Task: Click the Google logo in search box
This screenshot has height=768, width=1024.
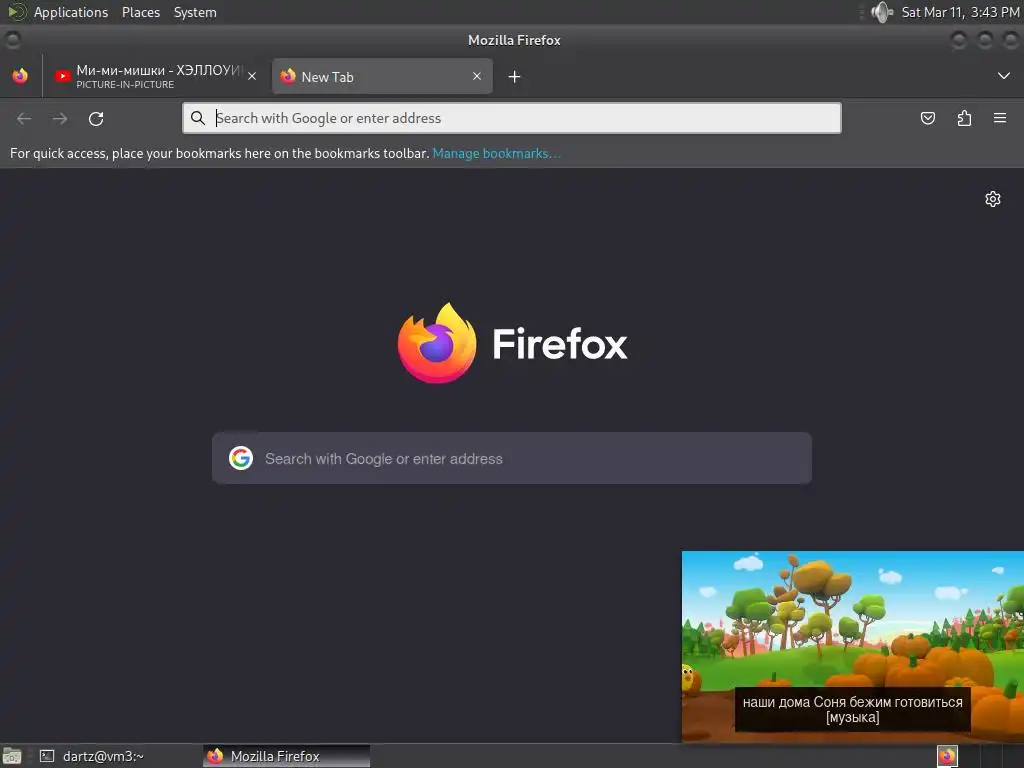Action: [241, 458]
